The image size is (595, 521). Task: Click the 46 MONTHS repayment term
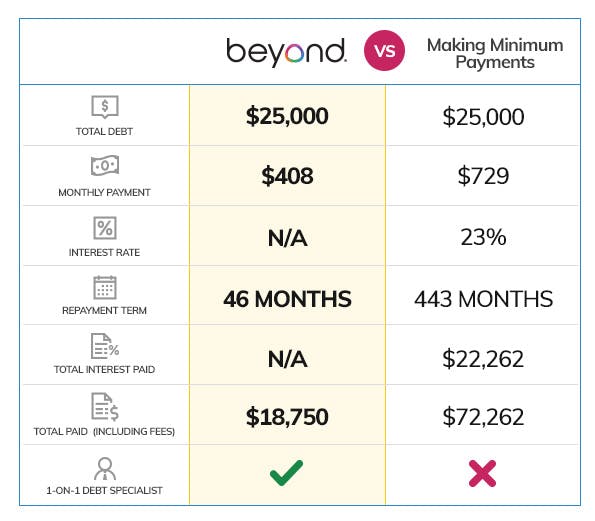(287, 299)
